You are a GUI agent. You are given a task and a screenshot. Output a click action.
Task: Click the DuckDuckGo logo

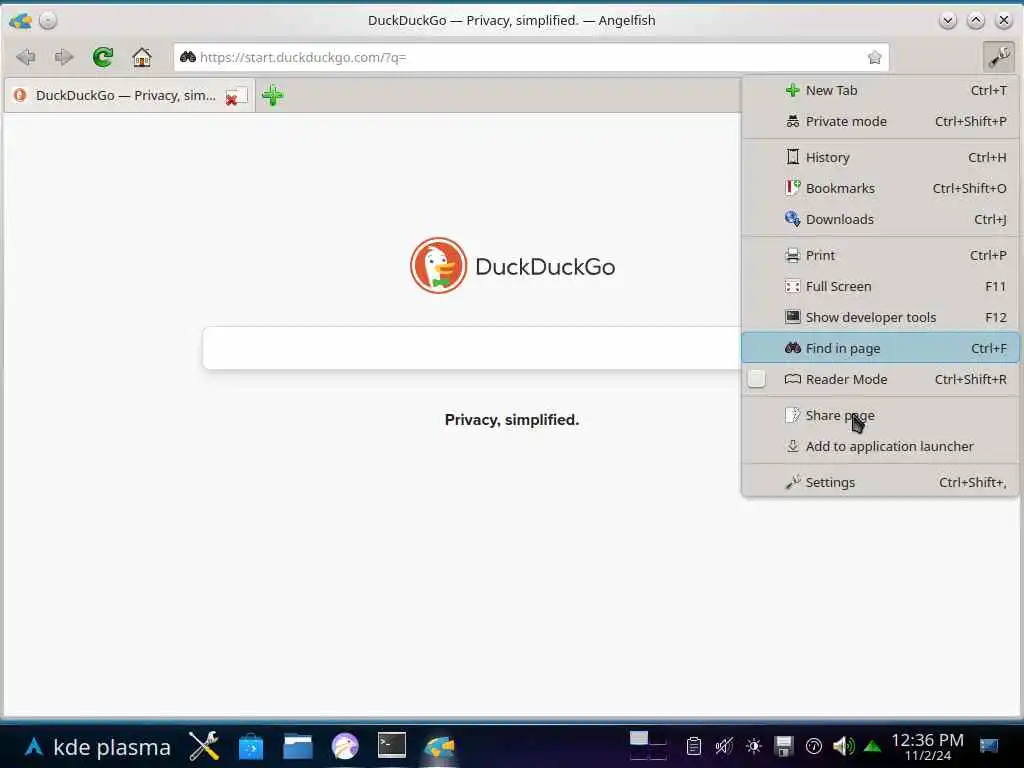pos(513,266)
